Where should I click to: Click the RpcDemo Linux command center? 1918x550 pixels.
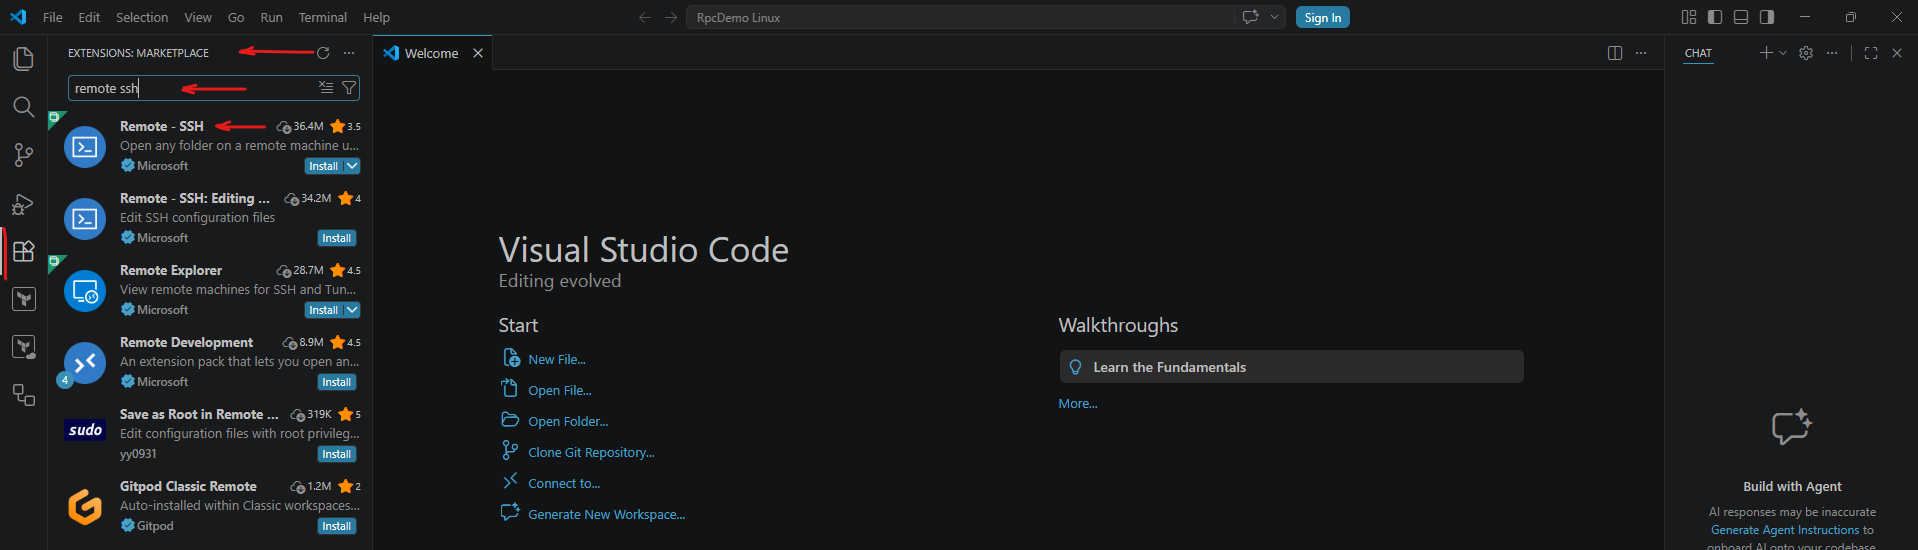(962, 17)
